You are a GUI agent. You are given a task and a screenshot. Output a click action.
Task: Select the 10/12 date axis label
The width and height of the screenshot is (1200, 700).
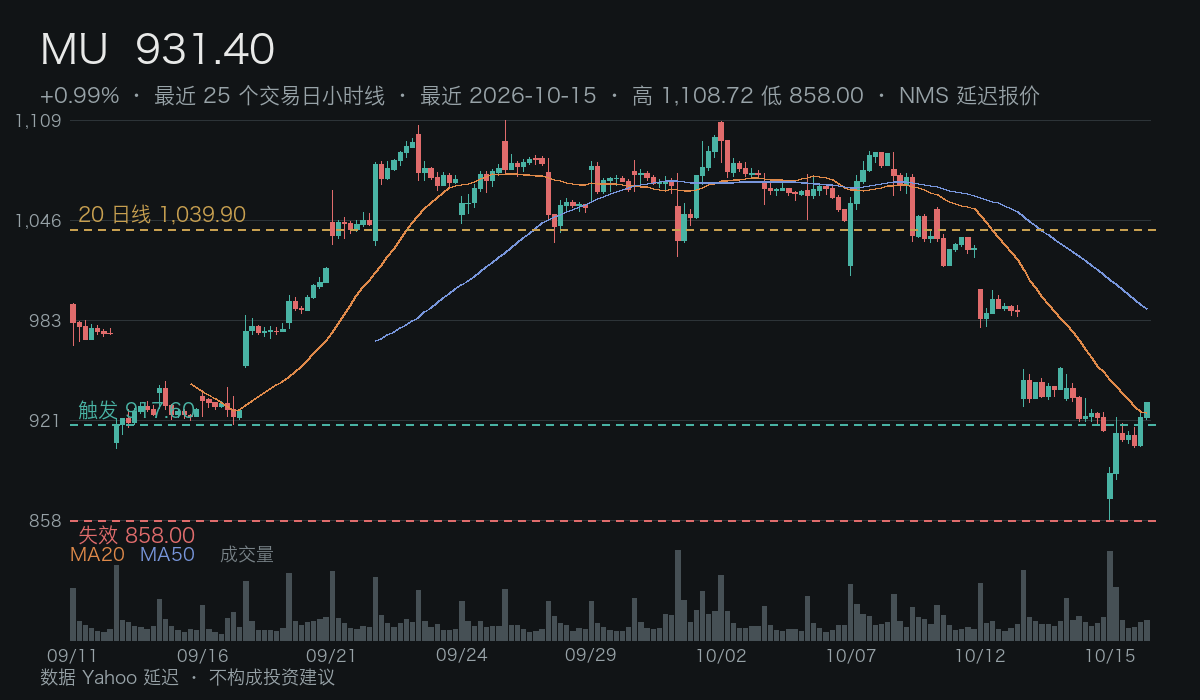click(980, 655)
